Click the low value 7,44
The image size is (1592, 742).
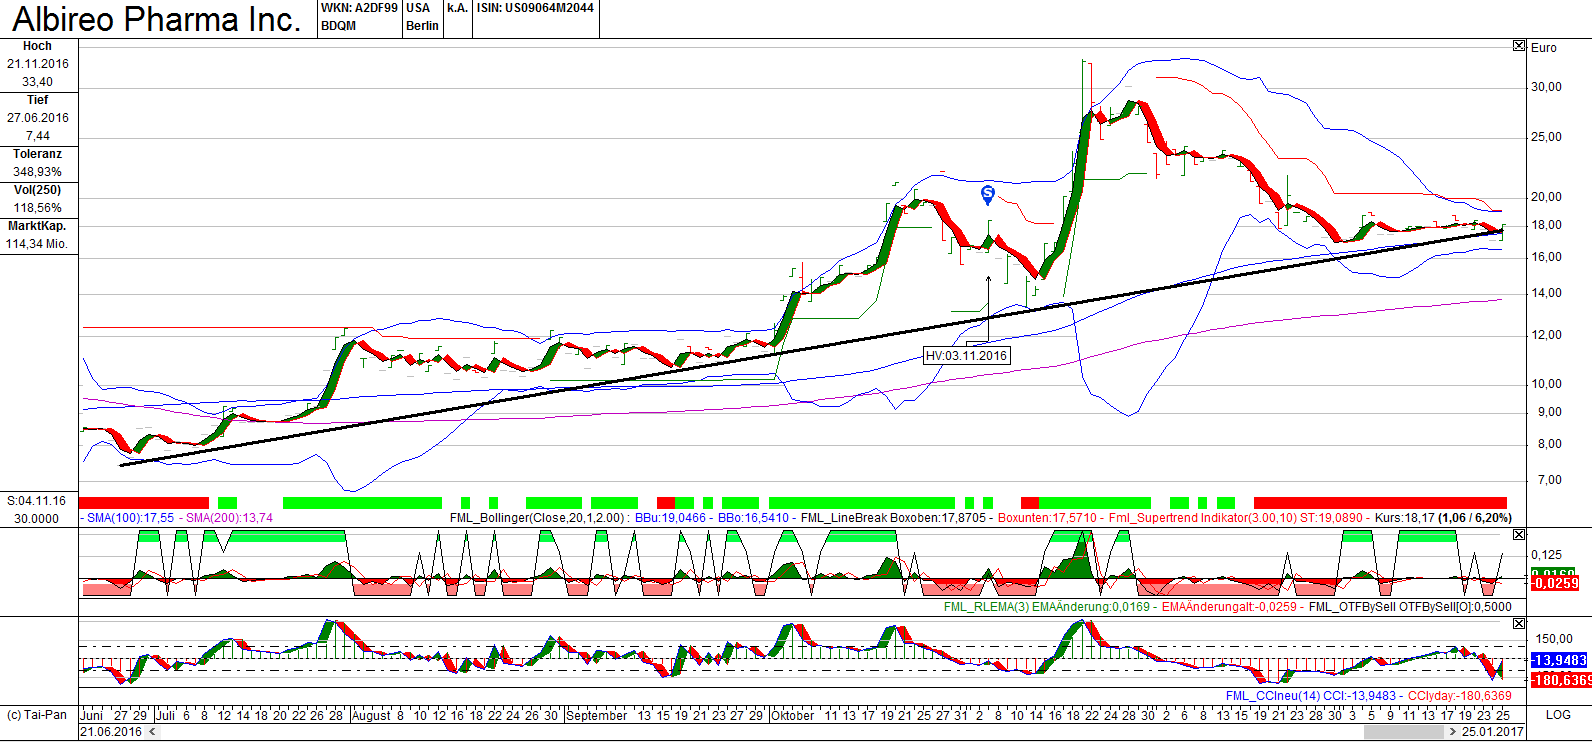38,136
